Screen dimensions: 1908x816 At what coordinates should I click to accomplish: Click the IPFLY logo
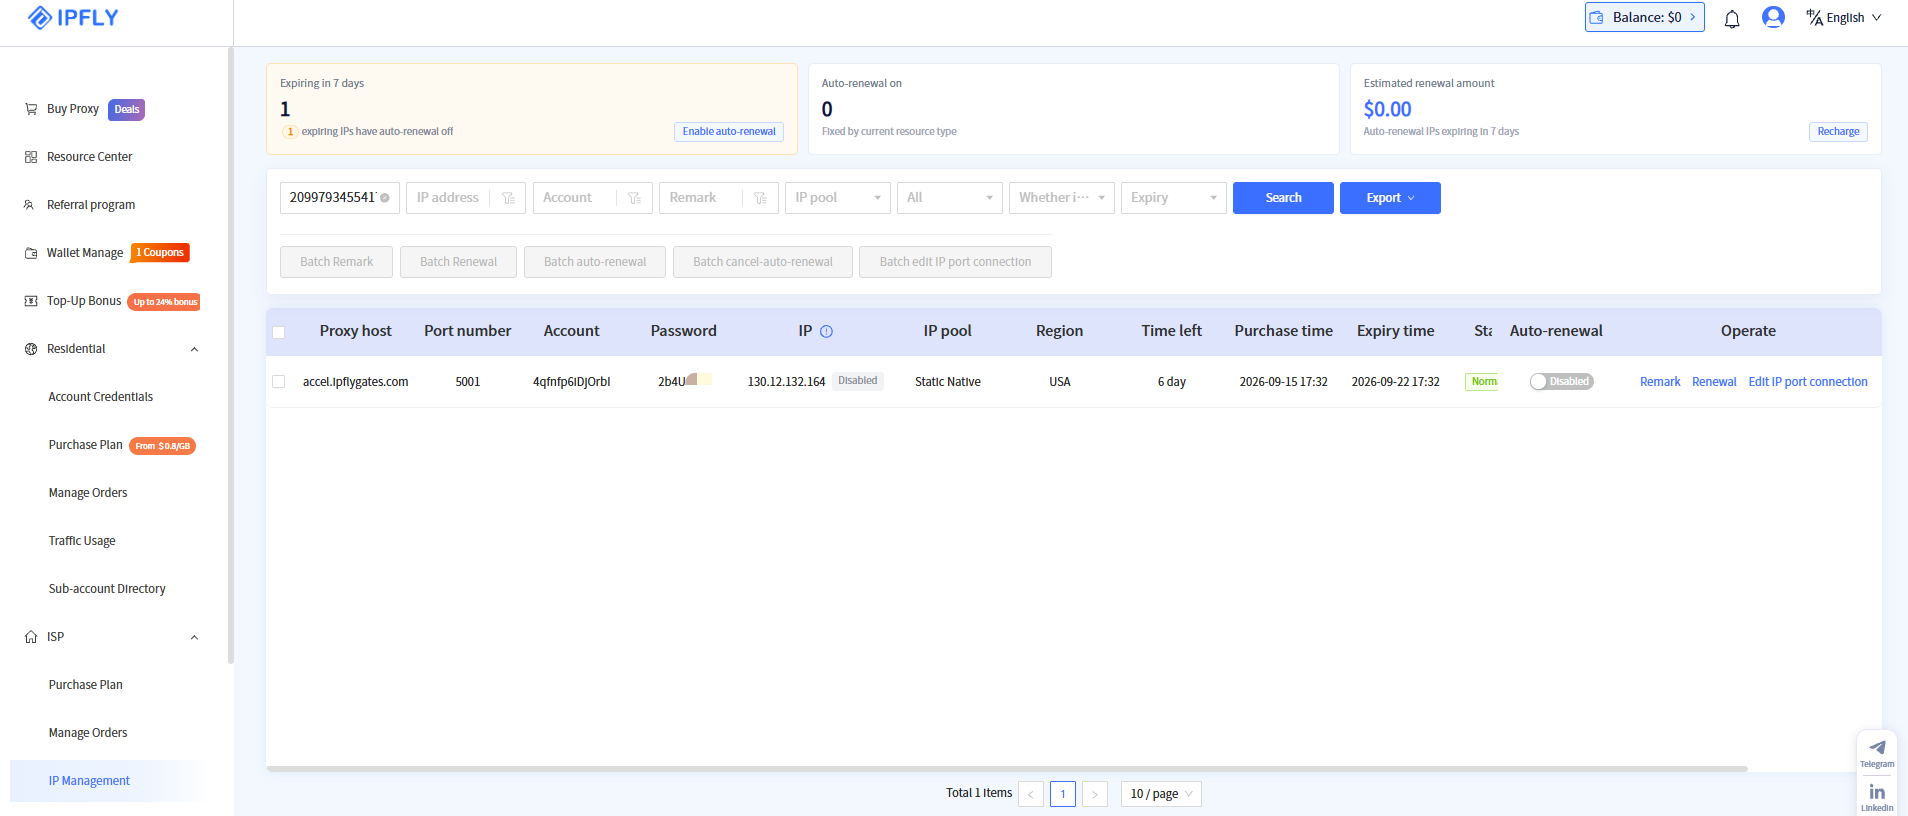click(x=73, y=17)
